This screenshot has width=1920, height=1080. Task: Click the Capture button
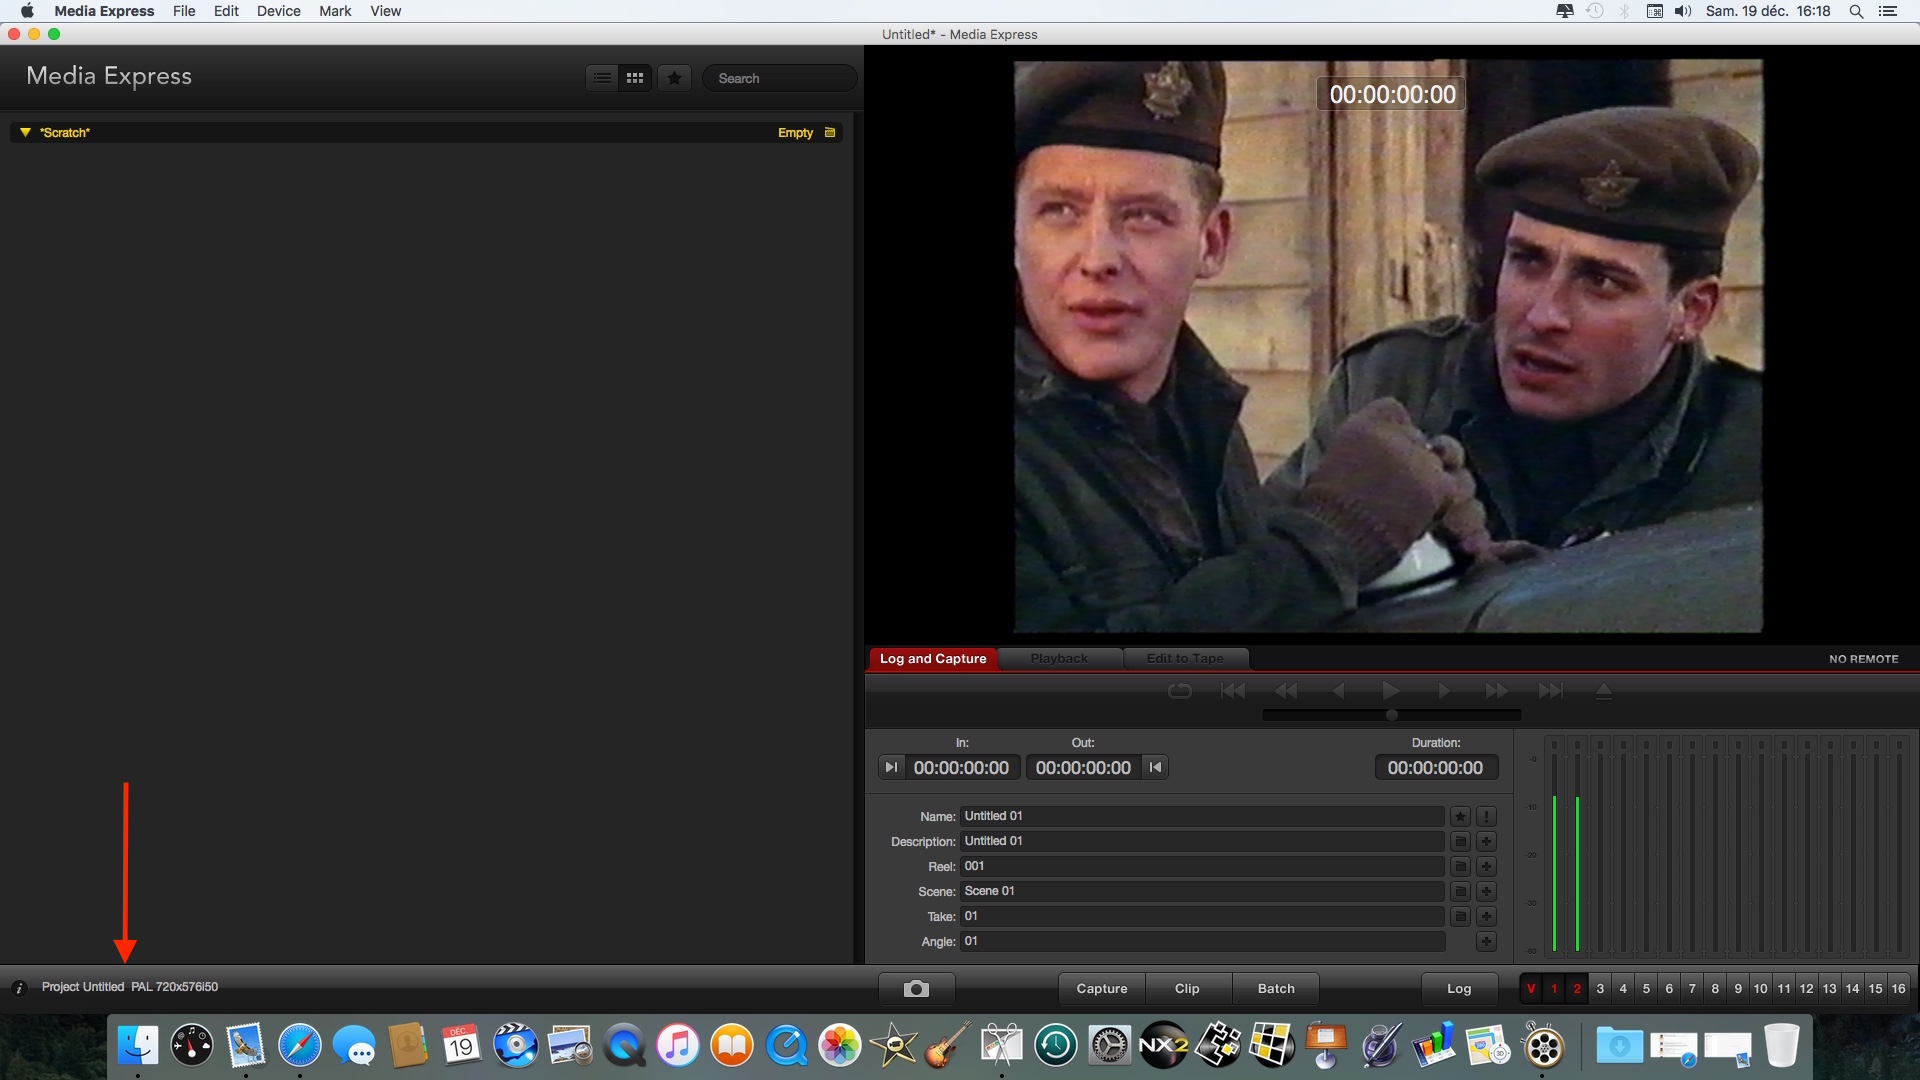[x=1102, y=988]
